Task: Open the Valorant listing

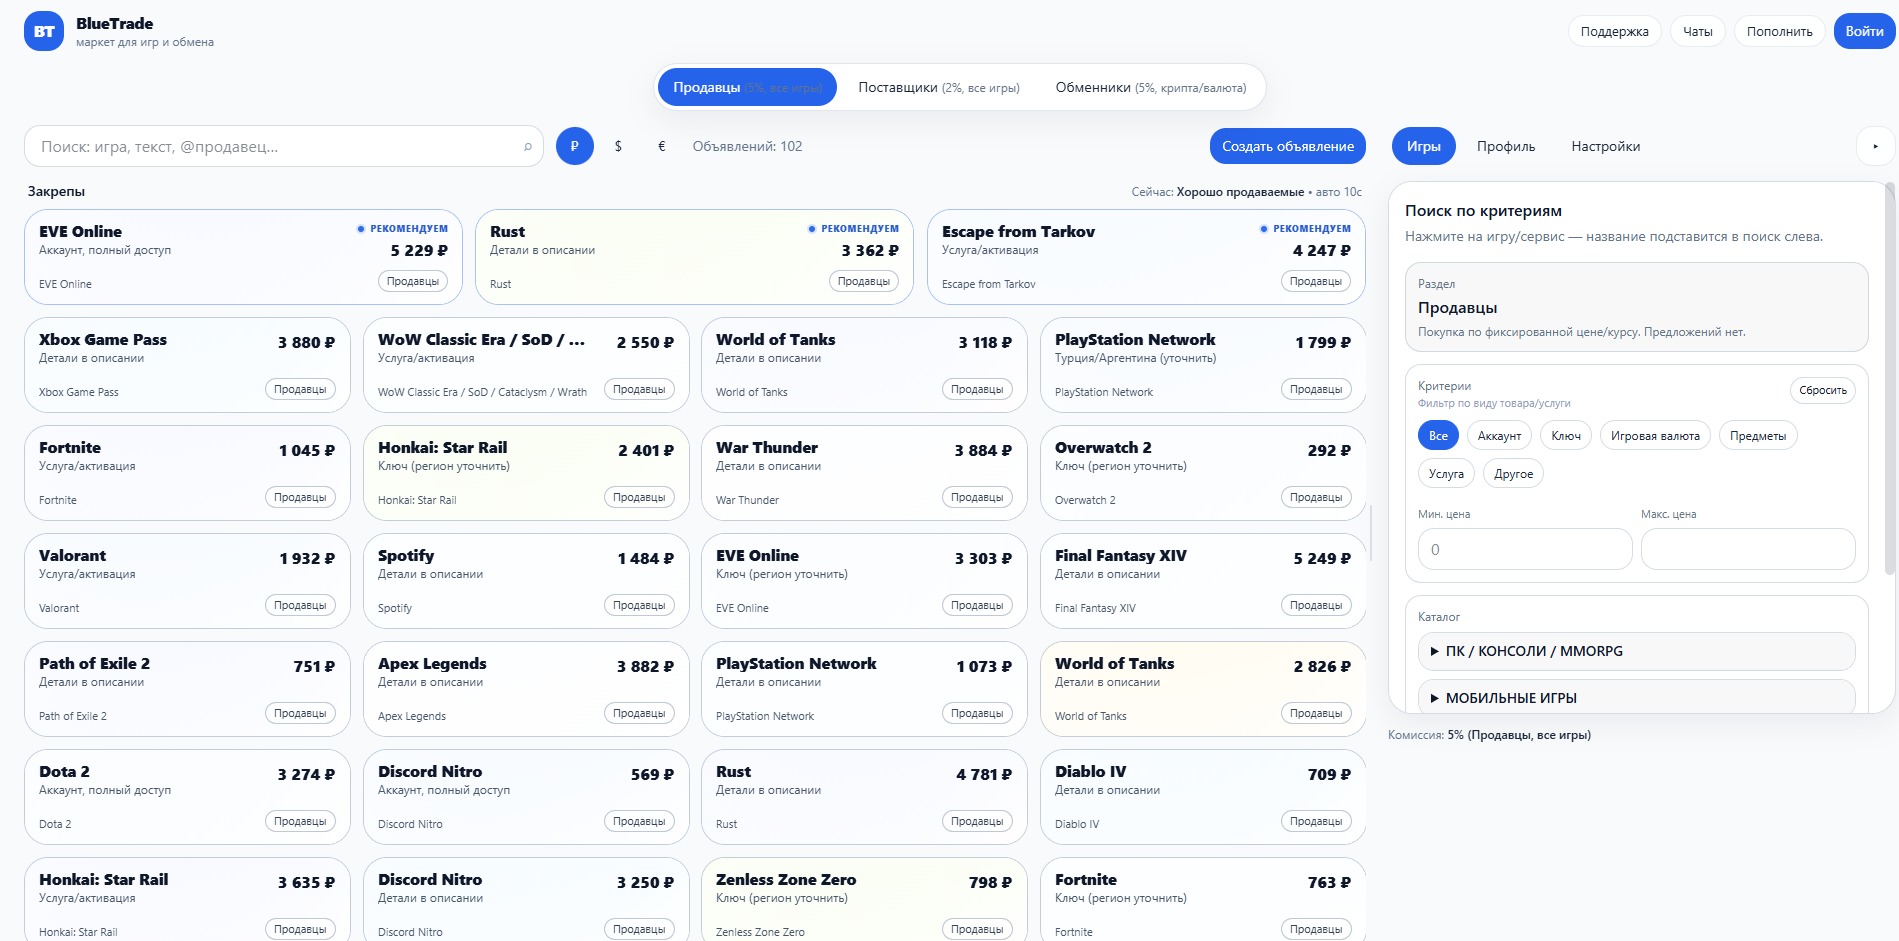Action: coord(187,581)
